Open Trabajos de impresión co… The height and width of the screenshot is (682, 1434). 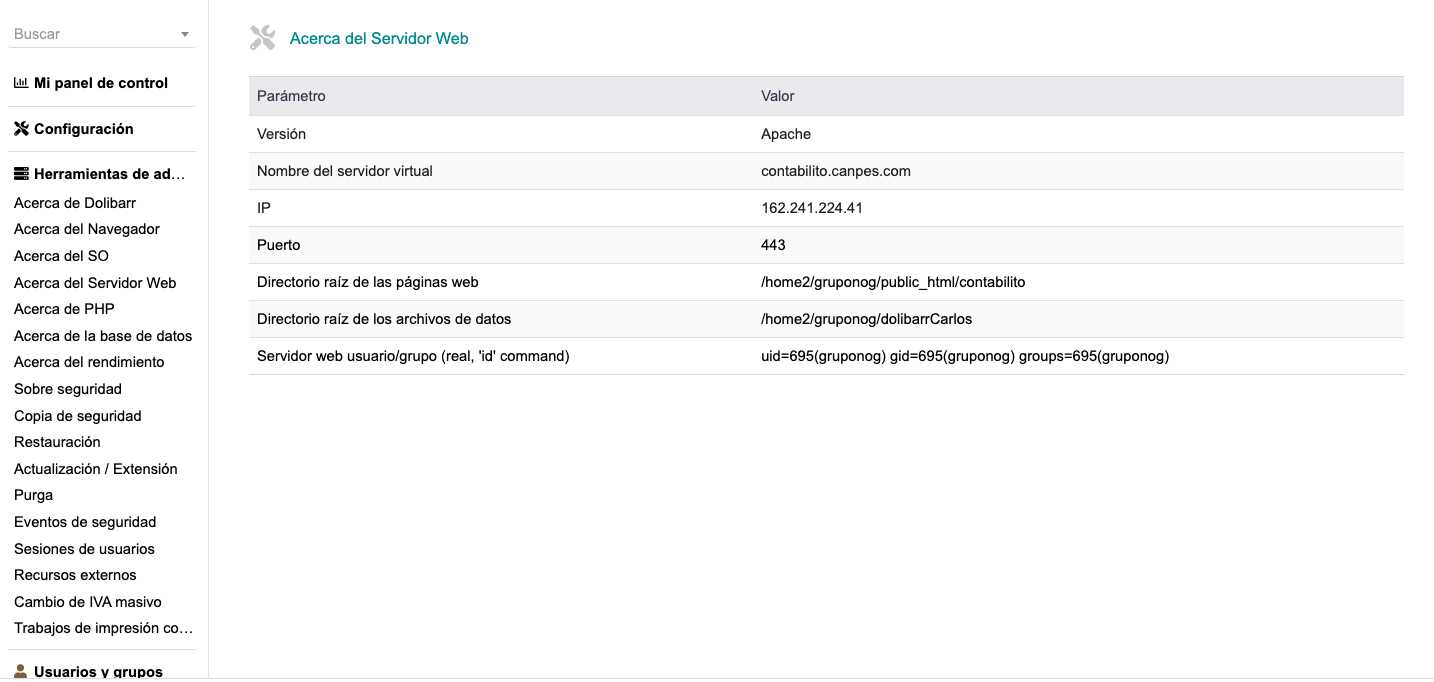tap(103, 628)
